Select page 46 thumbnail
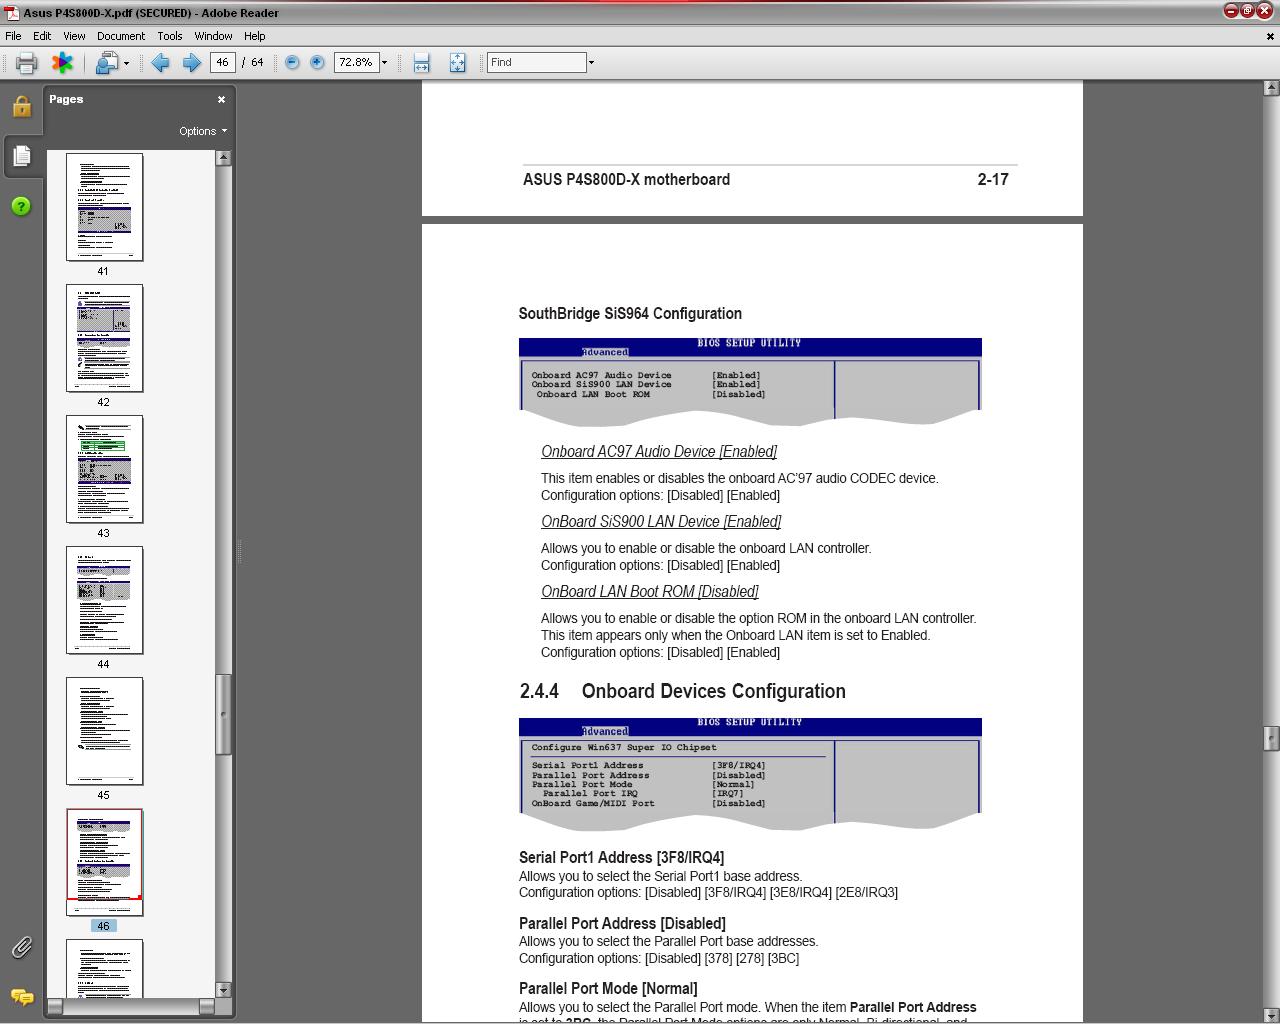 104,862
